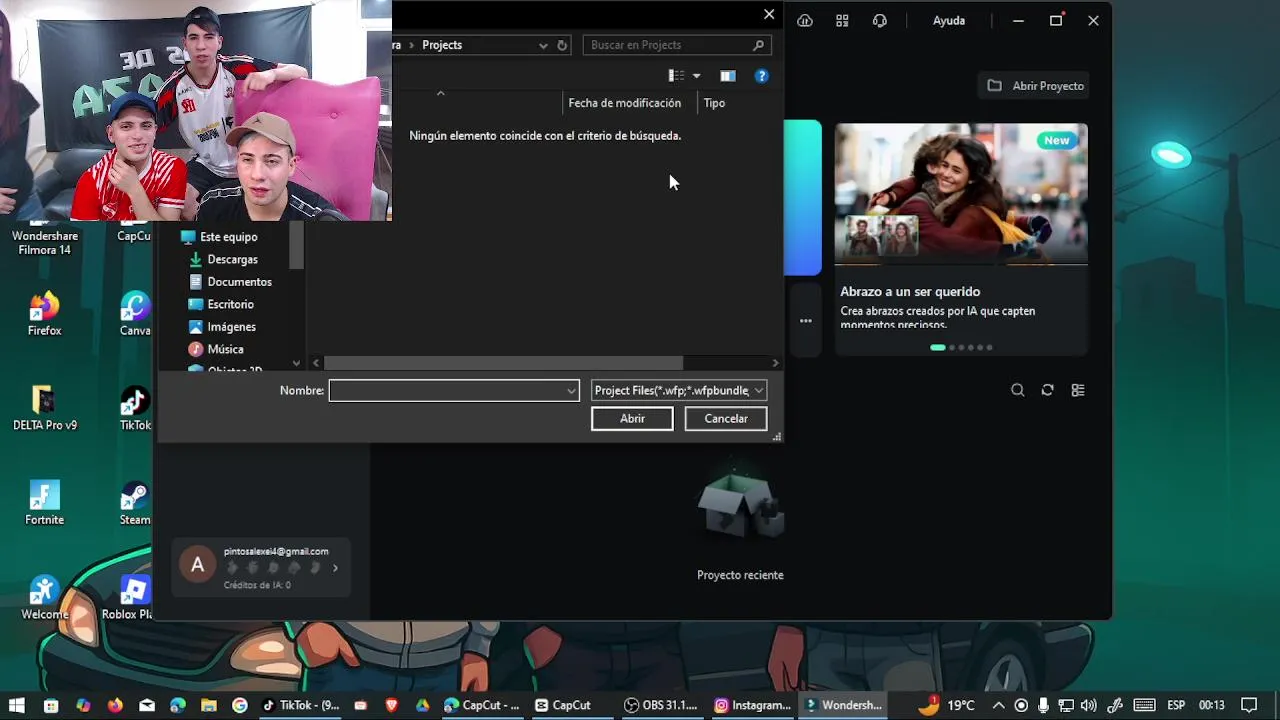This screenshot has height=720, width=1280.
Task: Expand the address bar history dropdown
Action: [543, 45]
